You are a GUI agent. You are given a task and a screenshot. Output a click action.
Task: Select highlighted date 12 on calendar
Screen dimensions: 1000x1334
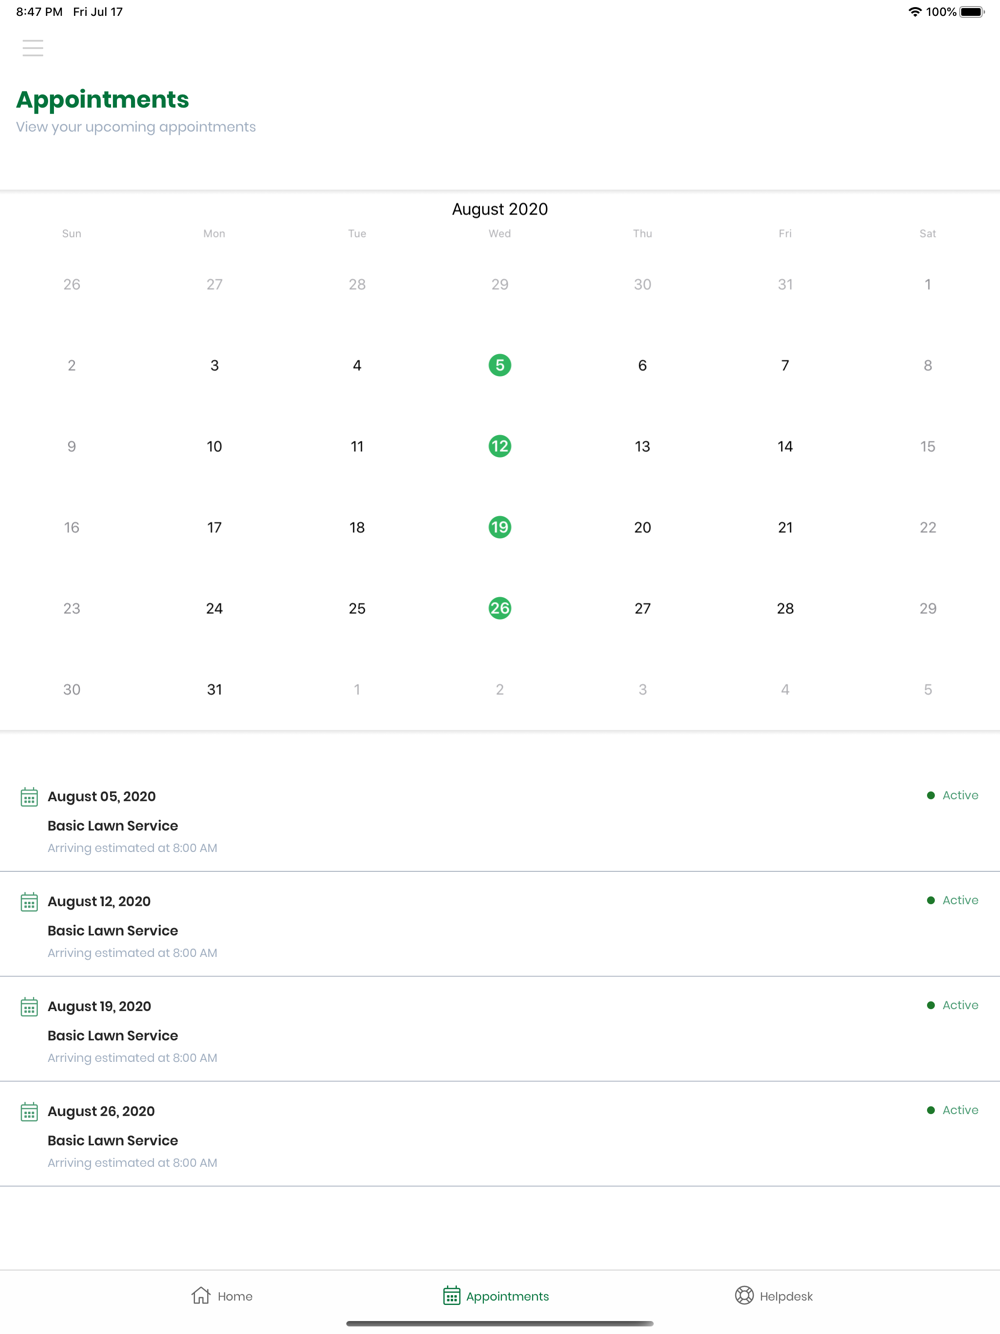click(500, 446)
